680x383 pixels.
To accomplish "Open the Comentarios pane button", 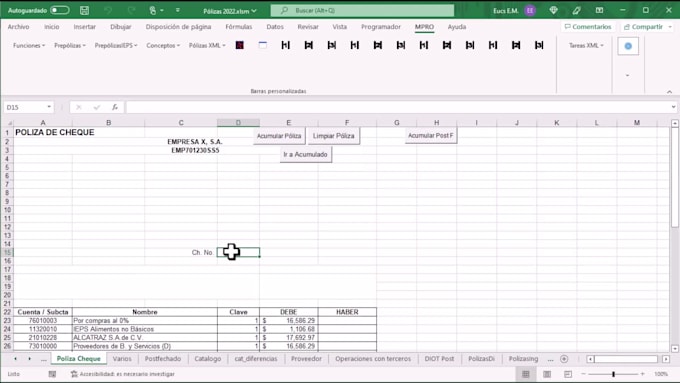I will 588,27.
